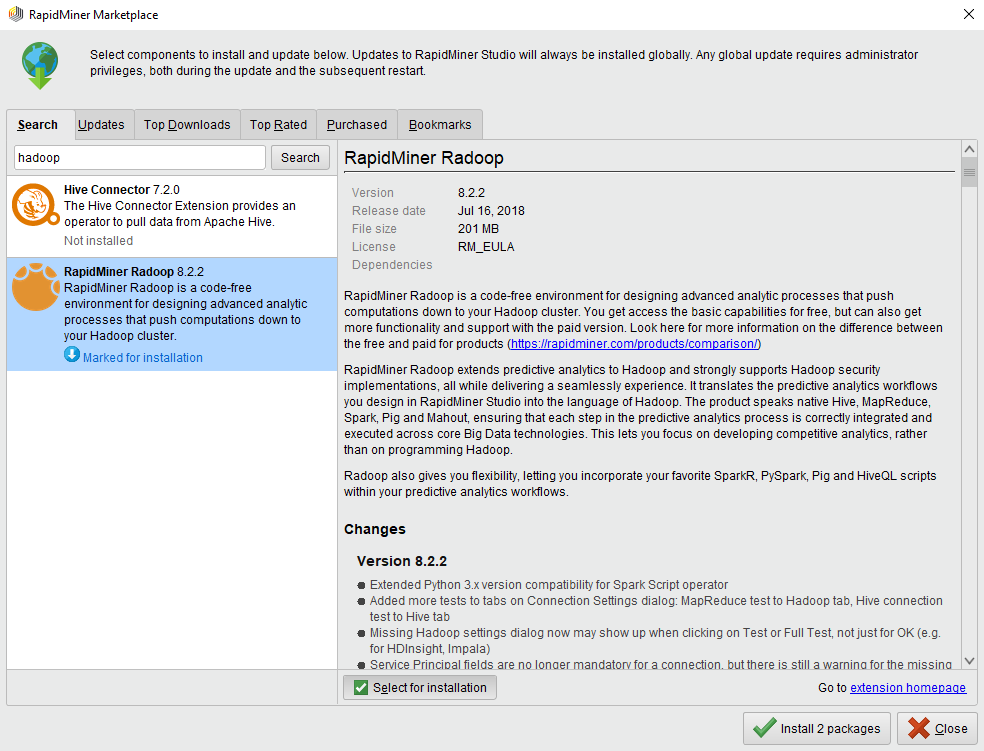This screenshot has width=984, height=751.
Task: Click the green globe update icon
Action: (40, 63)
